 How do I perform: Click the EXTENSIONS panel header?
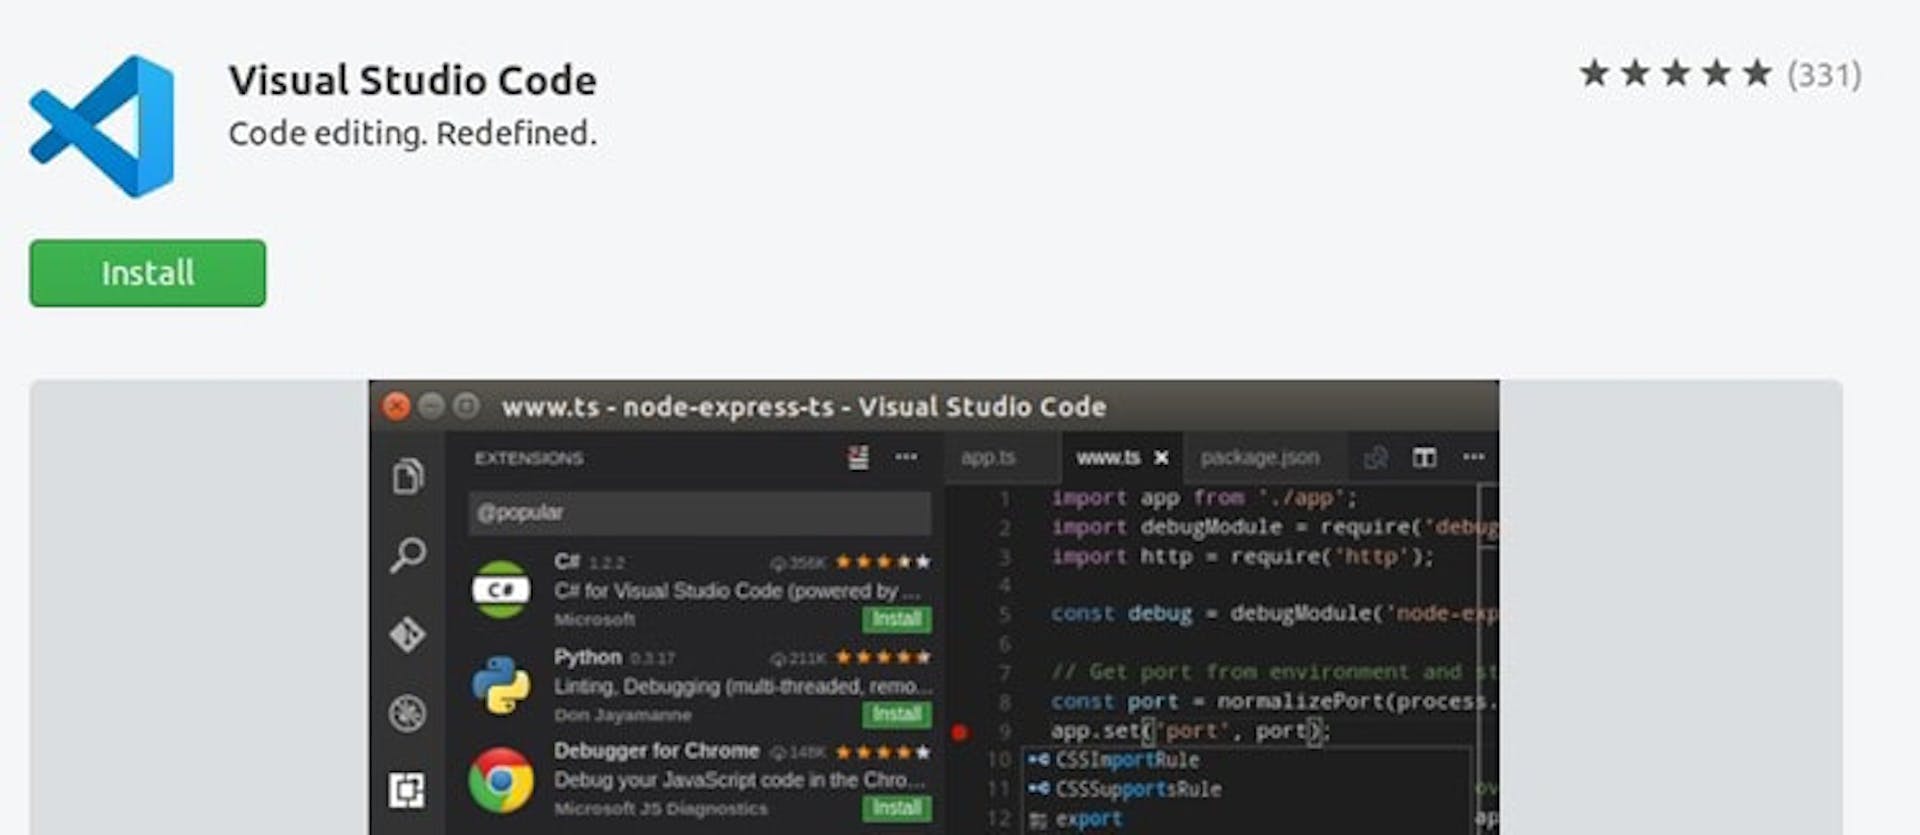click(x=529, y=458)
